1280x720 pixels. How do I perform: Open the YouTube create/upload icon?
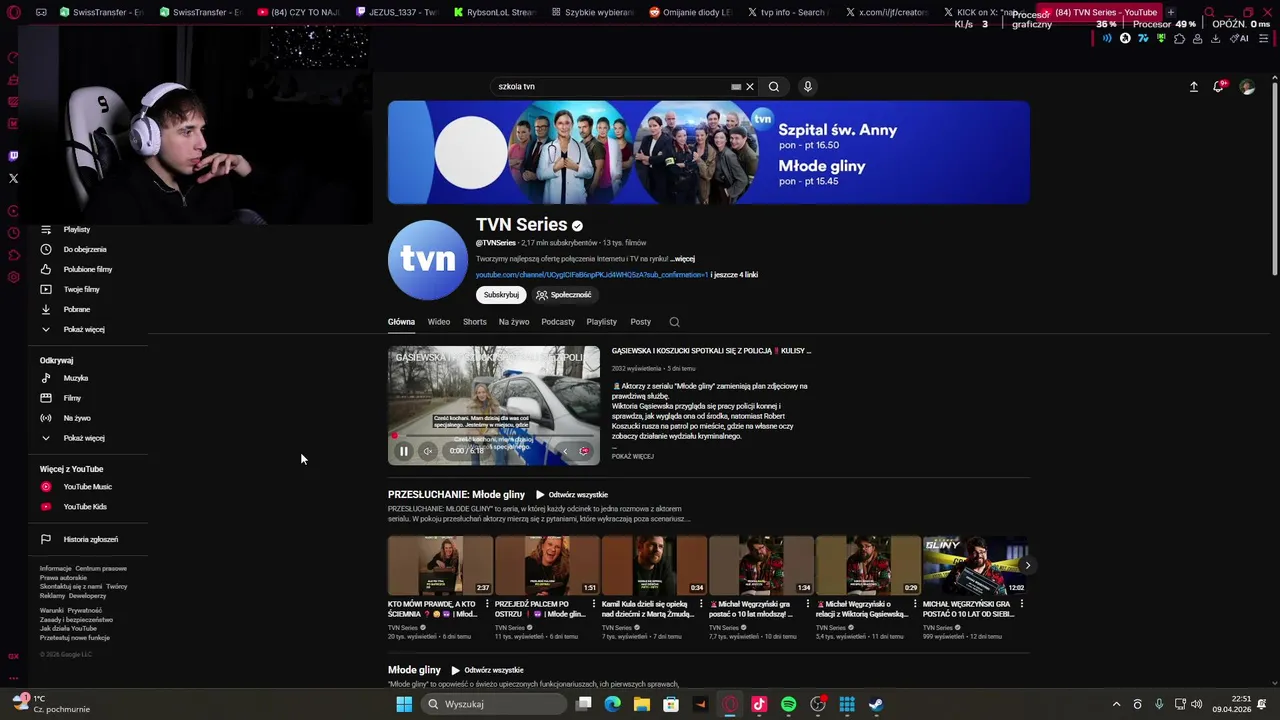pyautogui.click(x=1193, y=87)
